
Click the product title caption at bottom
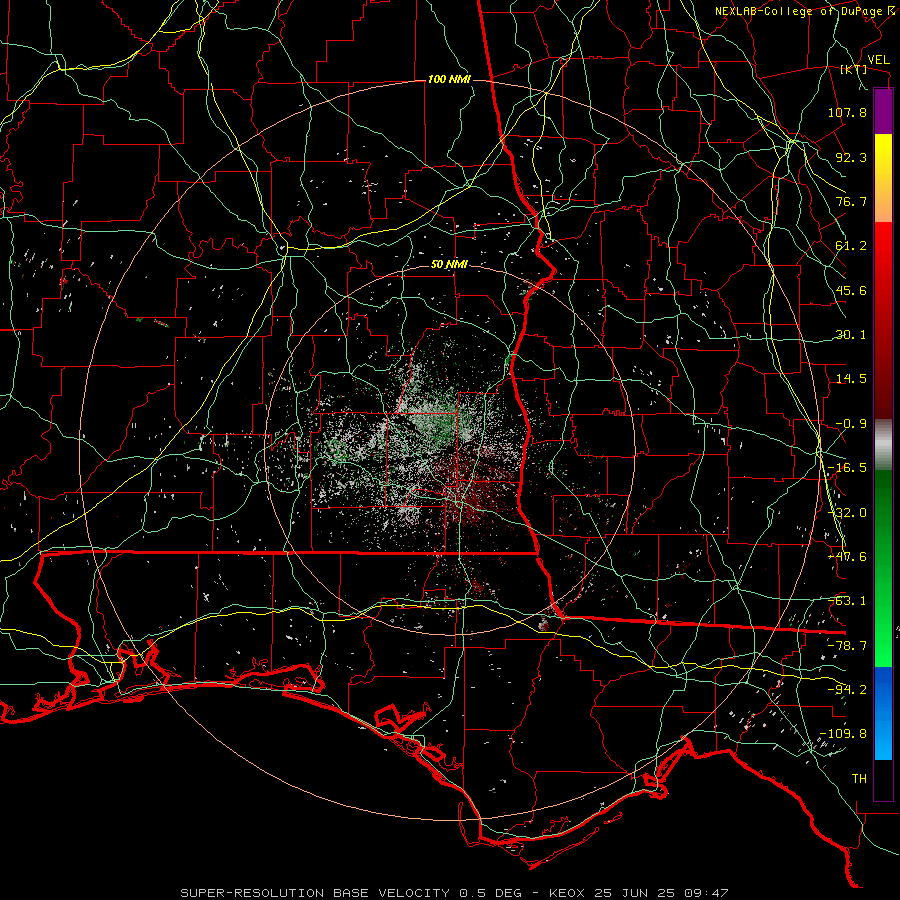[454, 893]
